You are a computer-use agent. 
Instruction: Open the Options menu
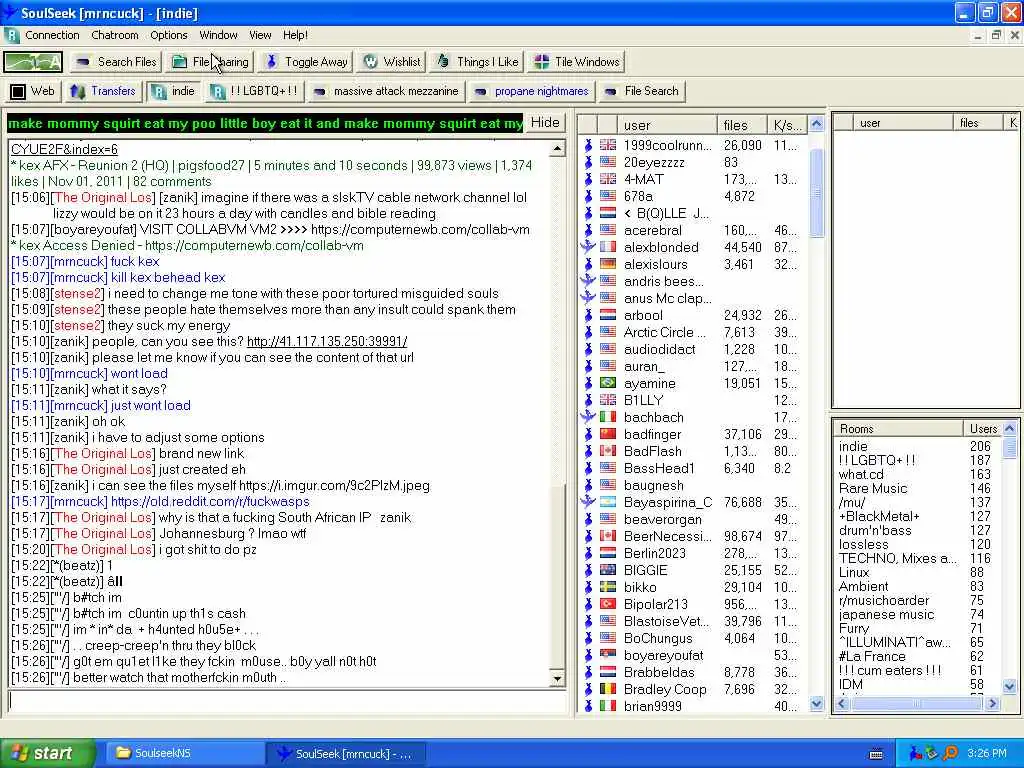pos(168,35)
